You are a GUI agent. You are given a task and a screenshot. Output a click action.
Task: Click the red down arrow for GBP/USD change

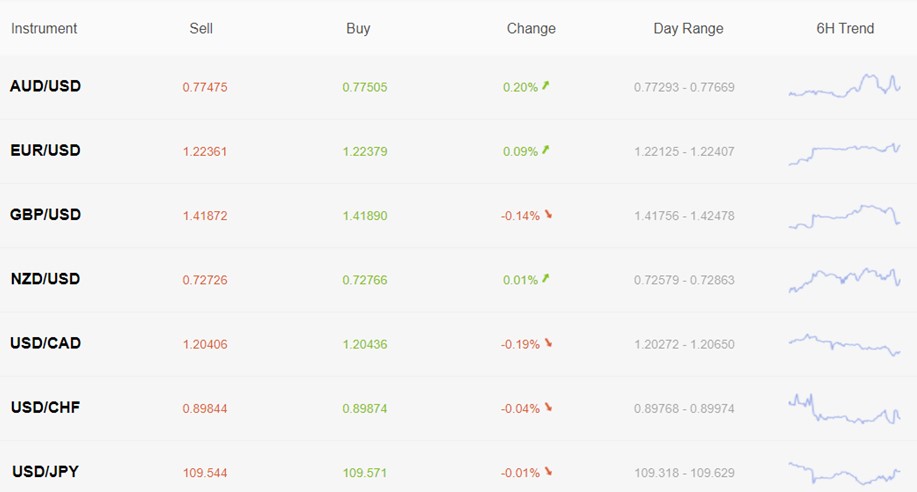click(548, 215)
